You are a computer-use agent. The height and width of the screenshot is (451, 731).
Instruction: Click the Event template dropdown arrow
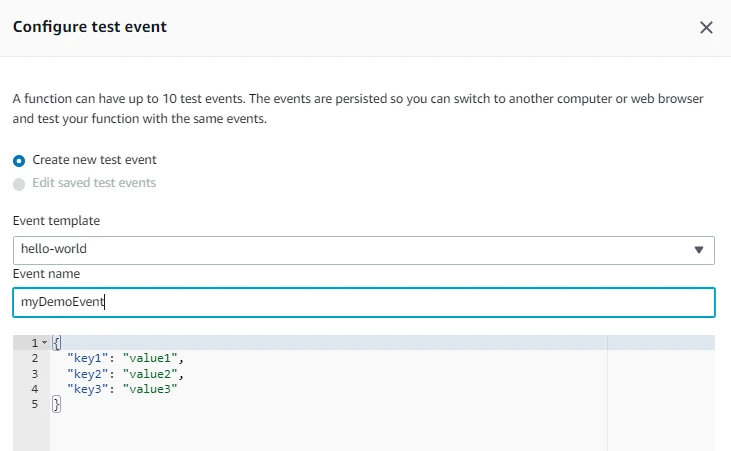(698, 250)
